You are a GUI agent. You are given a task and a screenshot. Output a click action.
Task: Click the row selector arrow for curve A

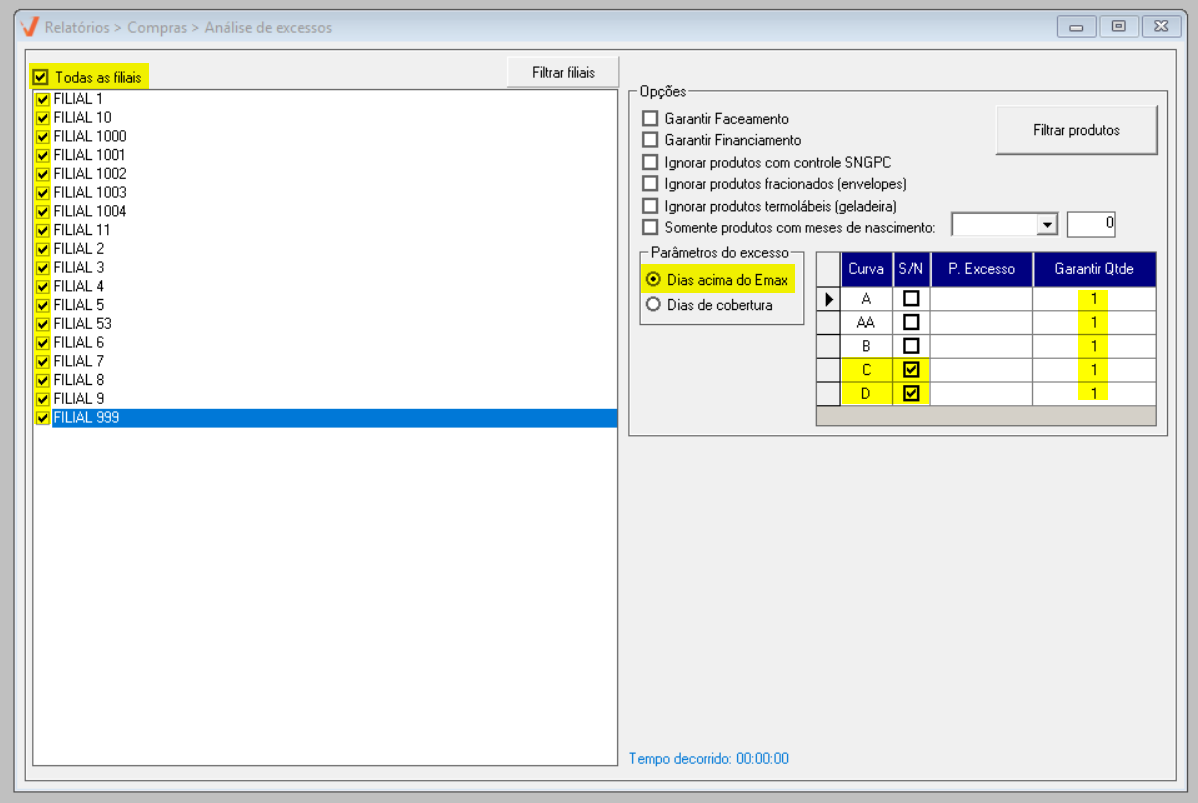point(829,299)
